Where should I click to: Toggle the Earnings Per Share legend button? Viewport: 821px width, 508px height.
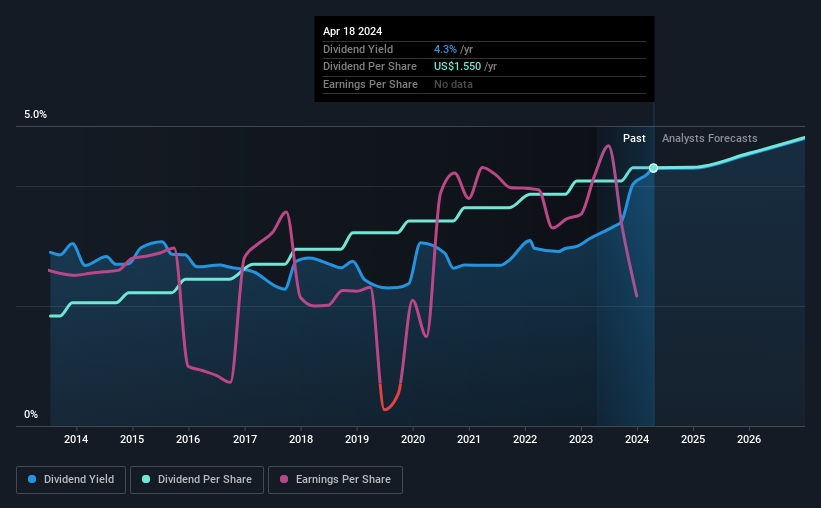click(335, 480)
